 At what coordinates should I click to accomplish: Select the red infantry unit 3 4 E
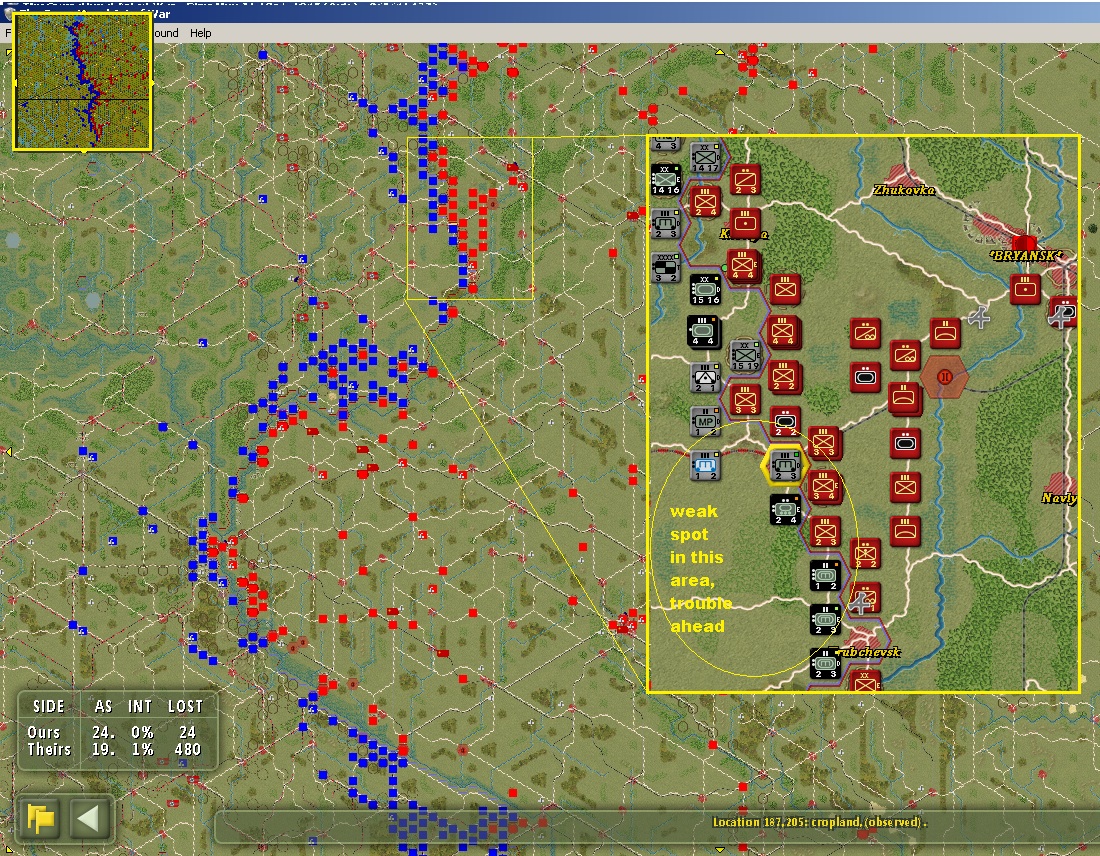(824, 488)
